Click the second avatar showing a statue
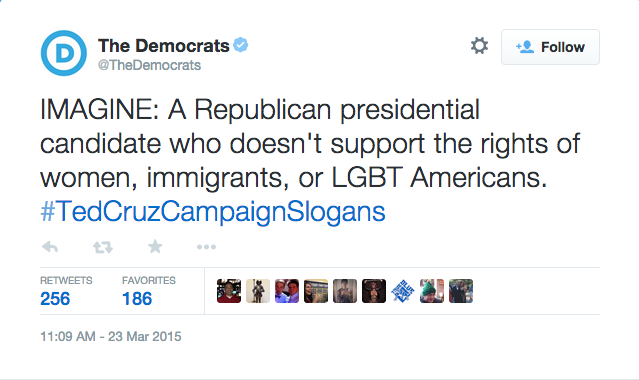 tap(258, 291)
